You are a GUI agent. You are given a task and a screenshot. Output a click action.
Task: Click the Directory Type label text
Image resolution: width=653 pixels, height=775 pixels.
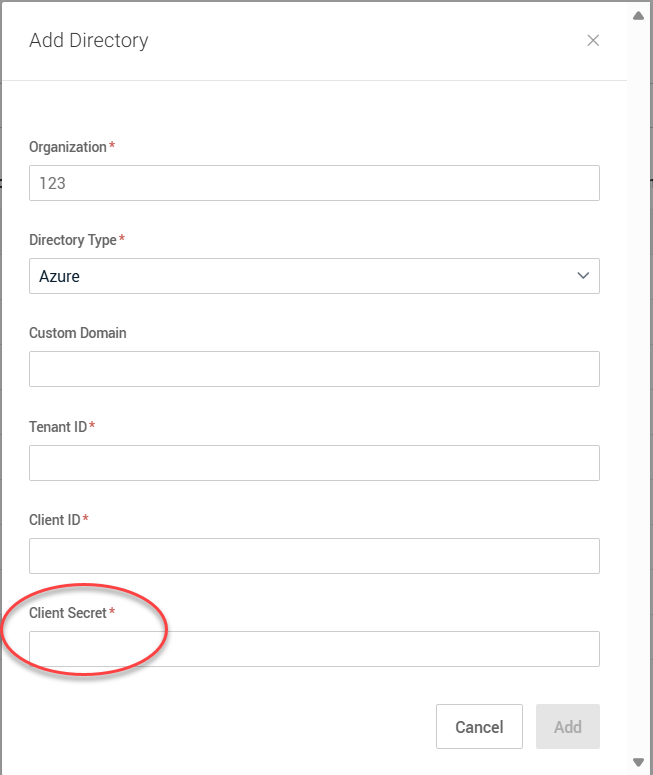[73, 240]
